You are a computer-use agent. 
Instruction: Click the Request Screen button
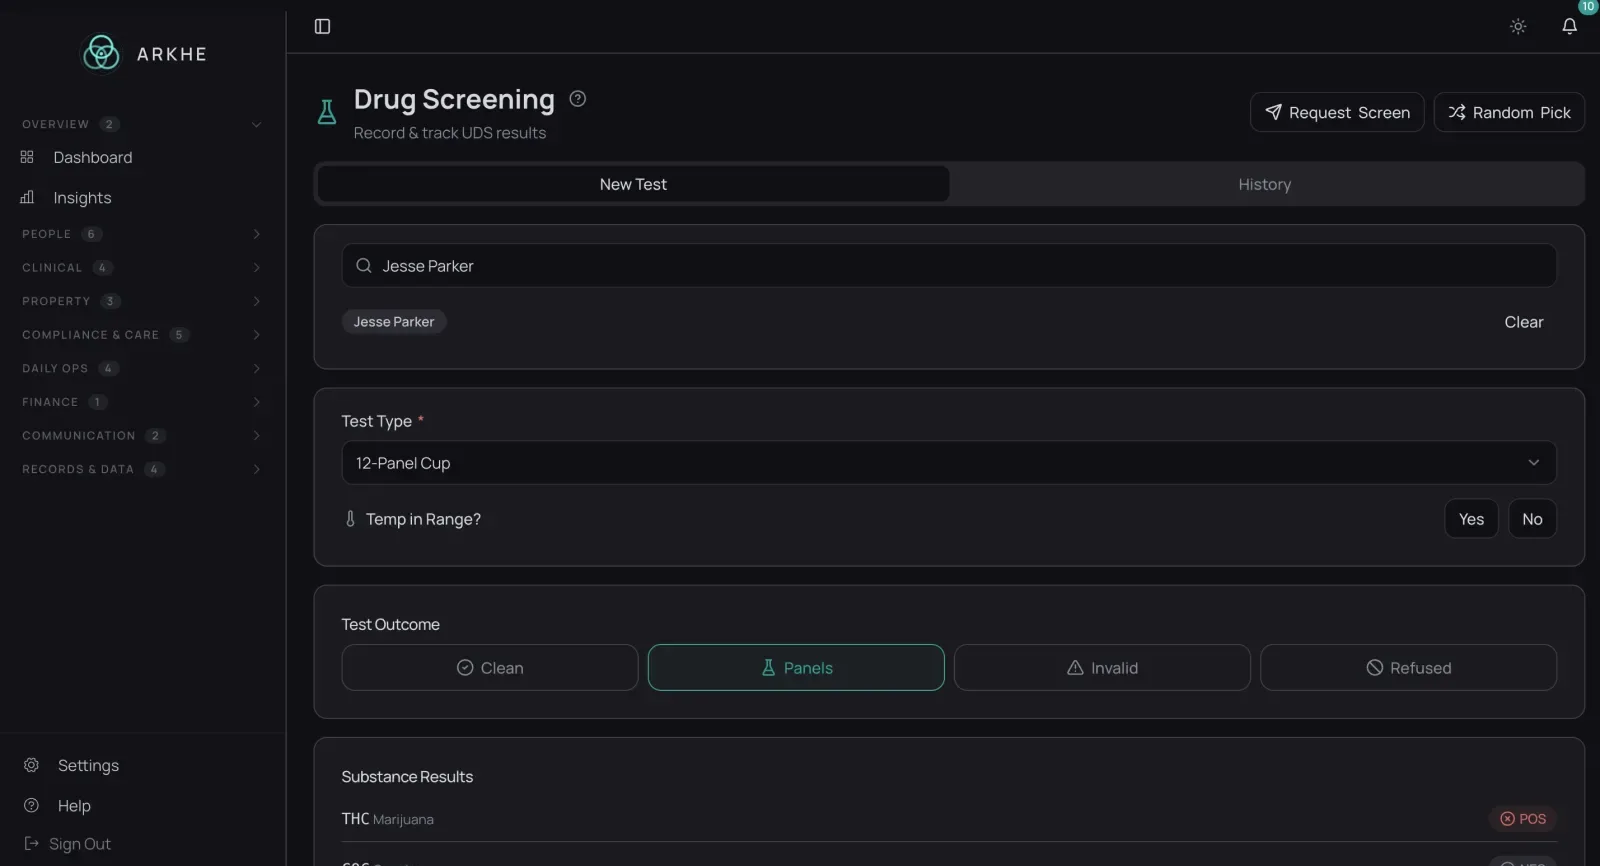click(x=1337, y=112)
